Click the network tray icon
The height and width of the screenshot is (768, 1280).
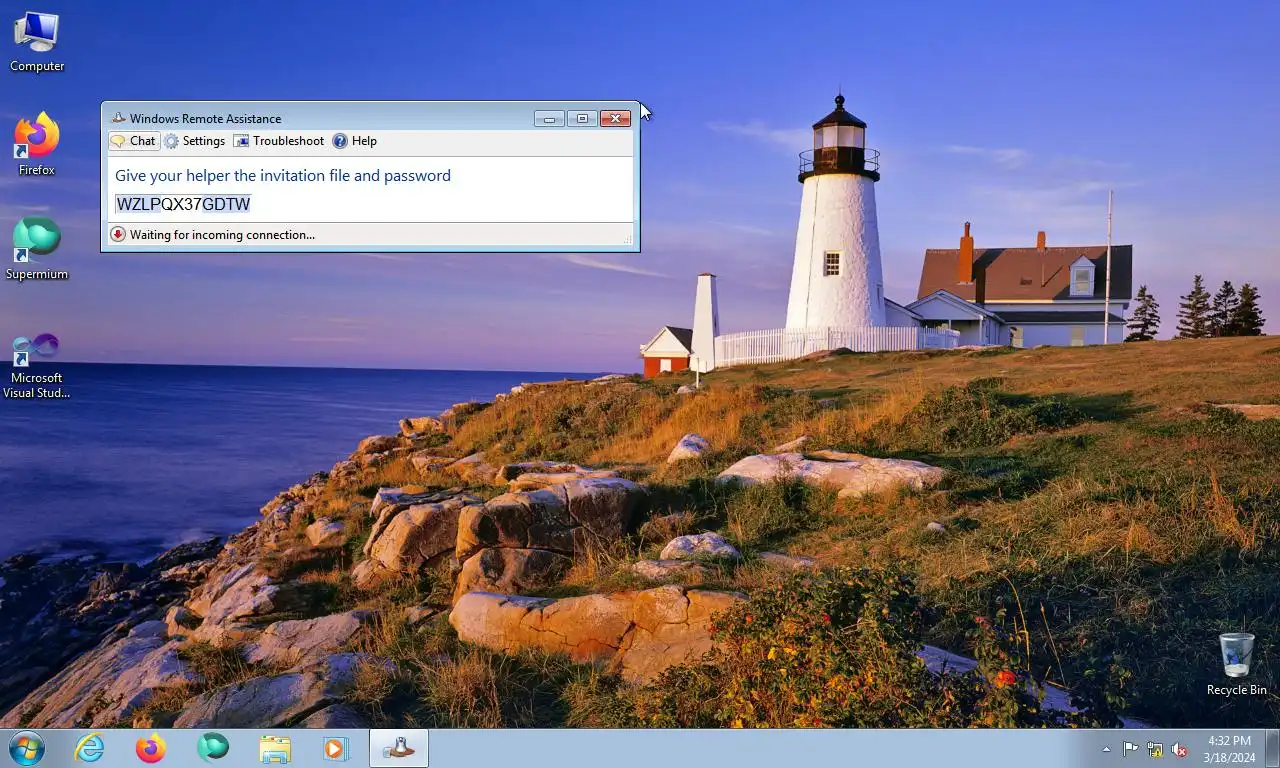pos(1155,749)
